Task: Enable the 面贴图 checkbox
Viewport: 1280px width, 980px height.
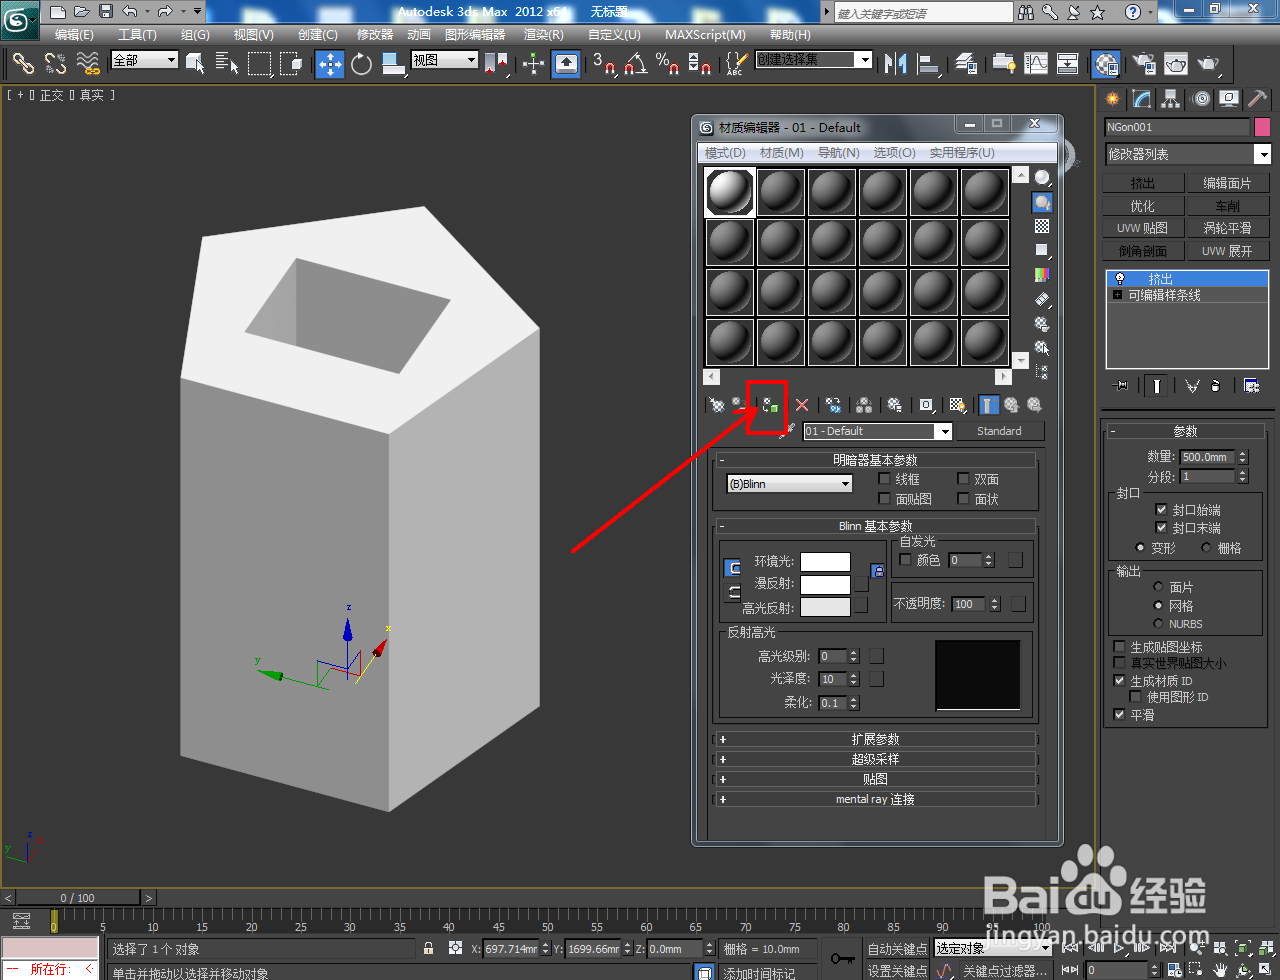Action: (884, 498)
